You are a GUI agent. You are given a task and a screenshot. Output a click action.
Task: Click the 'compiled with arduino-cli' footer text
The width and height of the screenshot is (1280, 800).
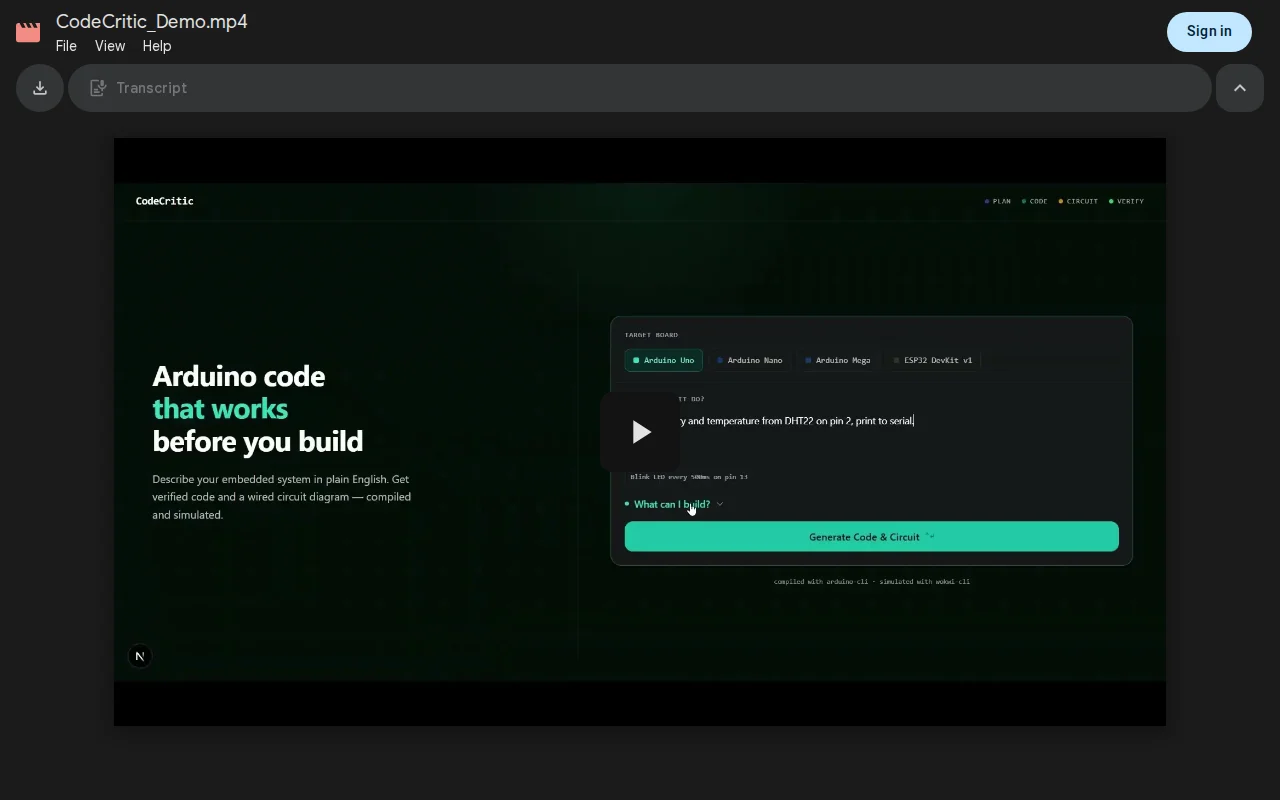(x=872, y=581)
